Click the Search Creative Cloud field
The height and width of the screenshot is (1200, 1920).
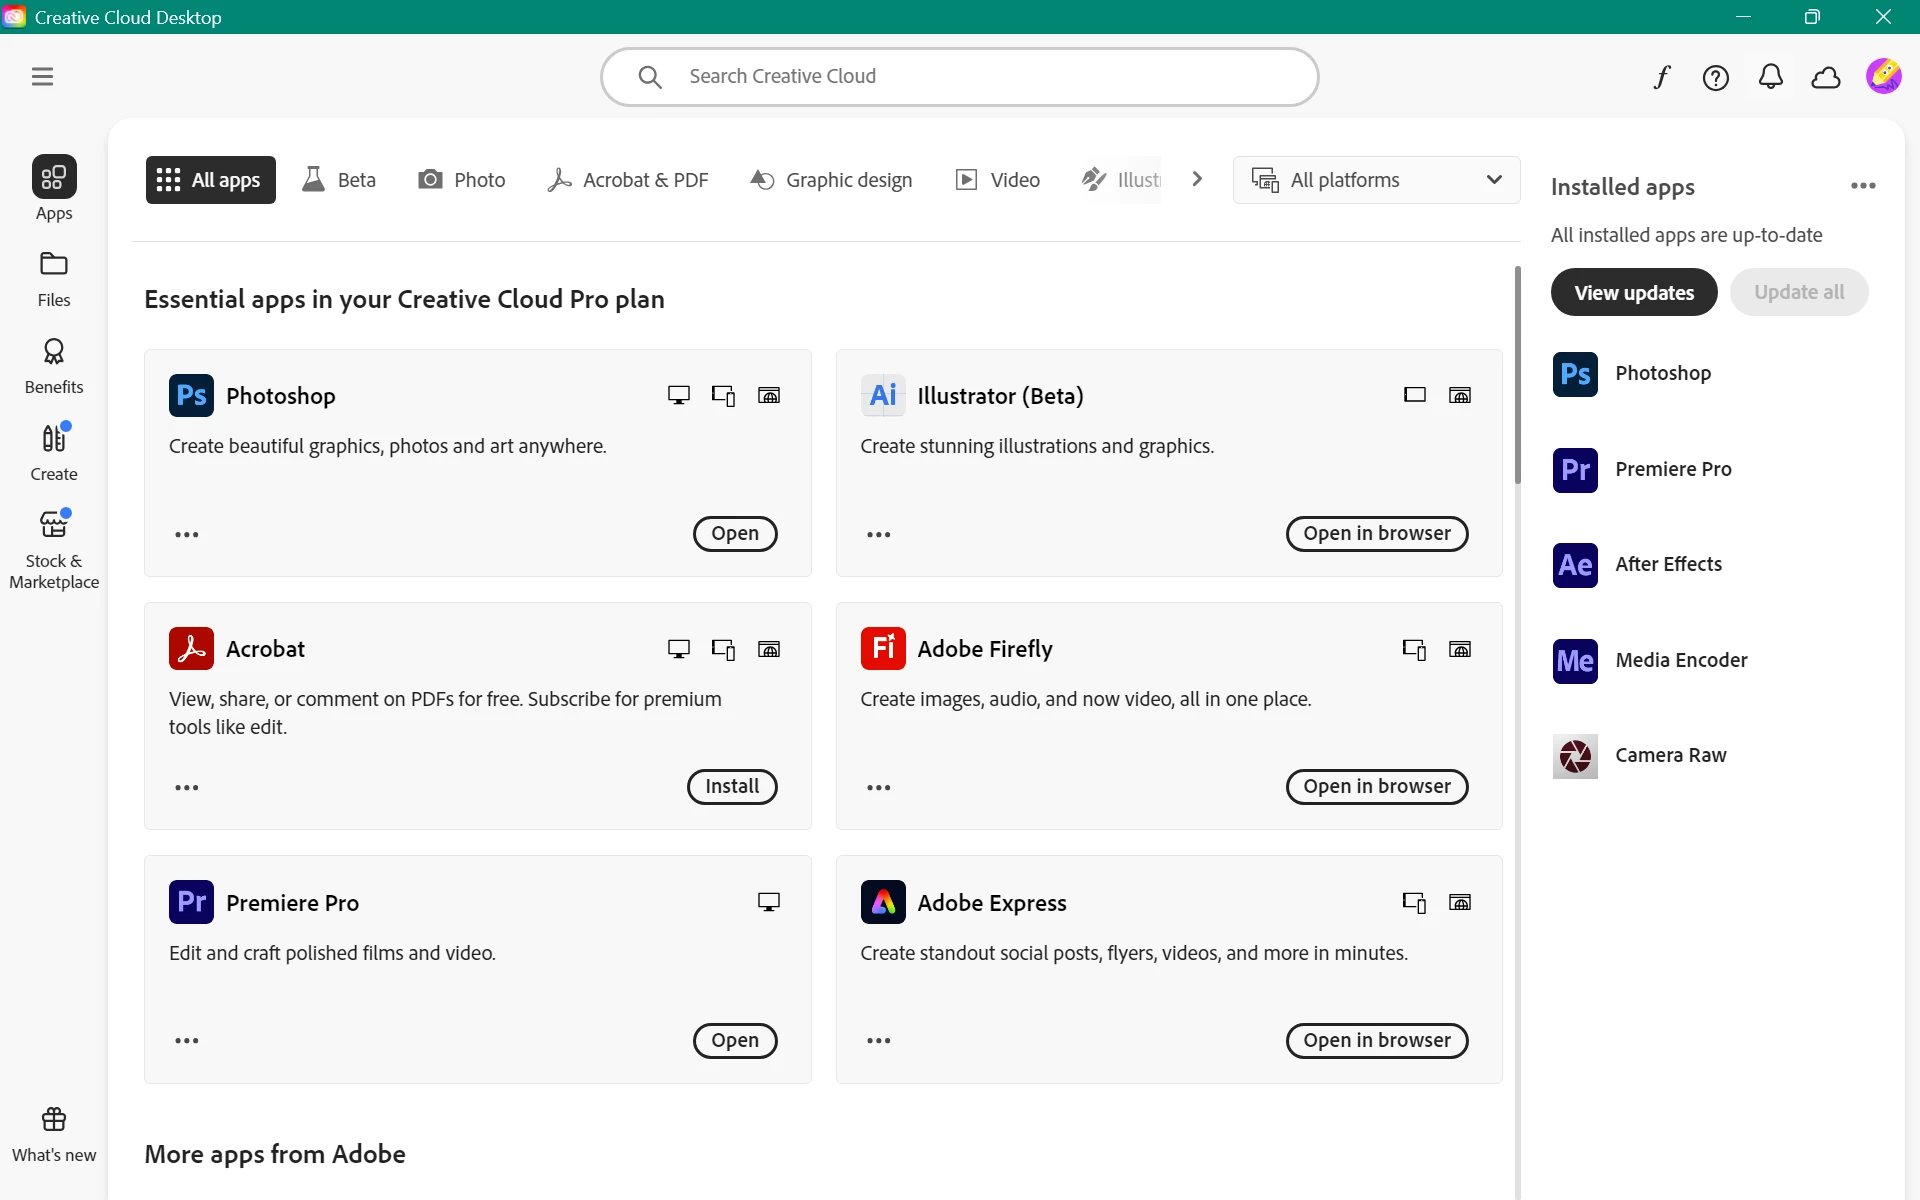click(x=960, y=76)
